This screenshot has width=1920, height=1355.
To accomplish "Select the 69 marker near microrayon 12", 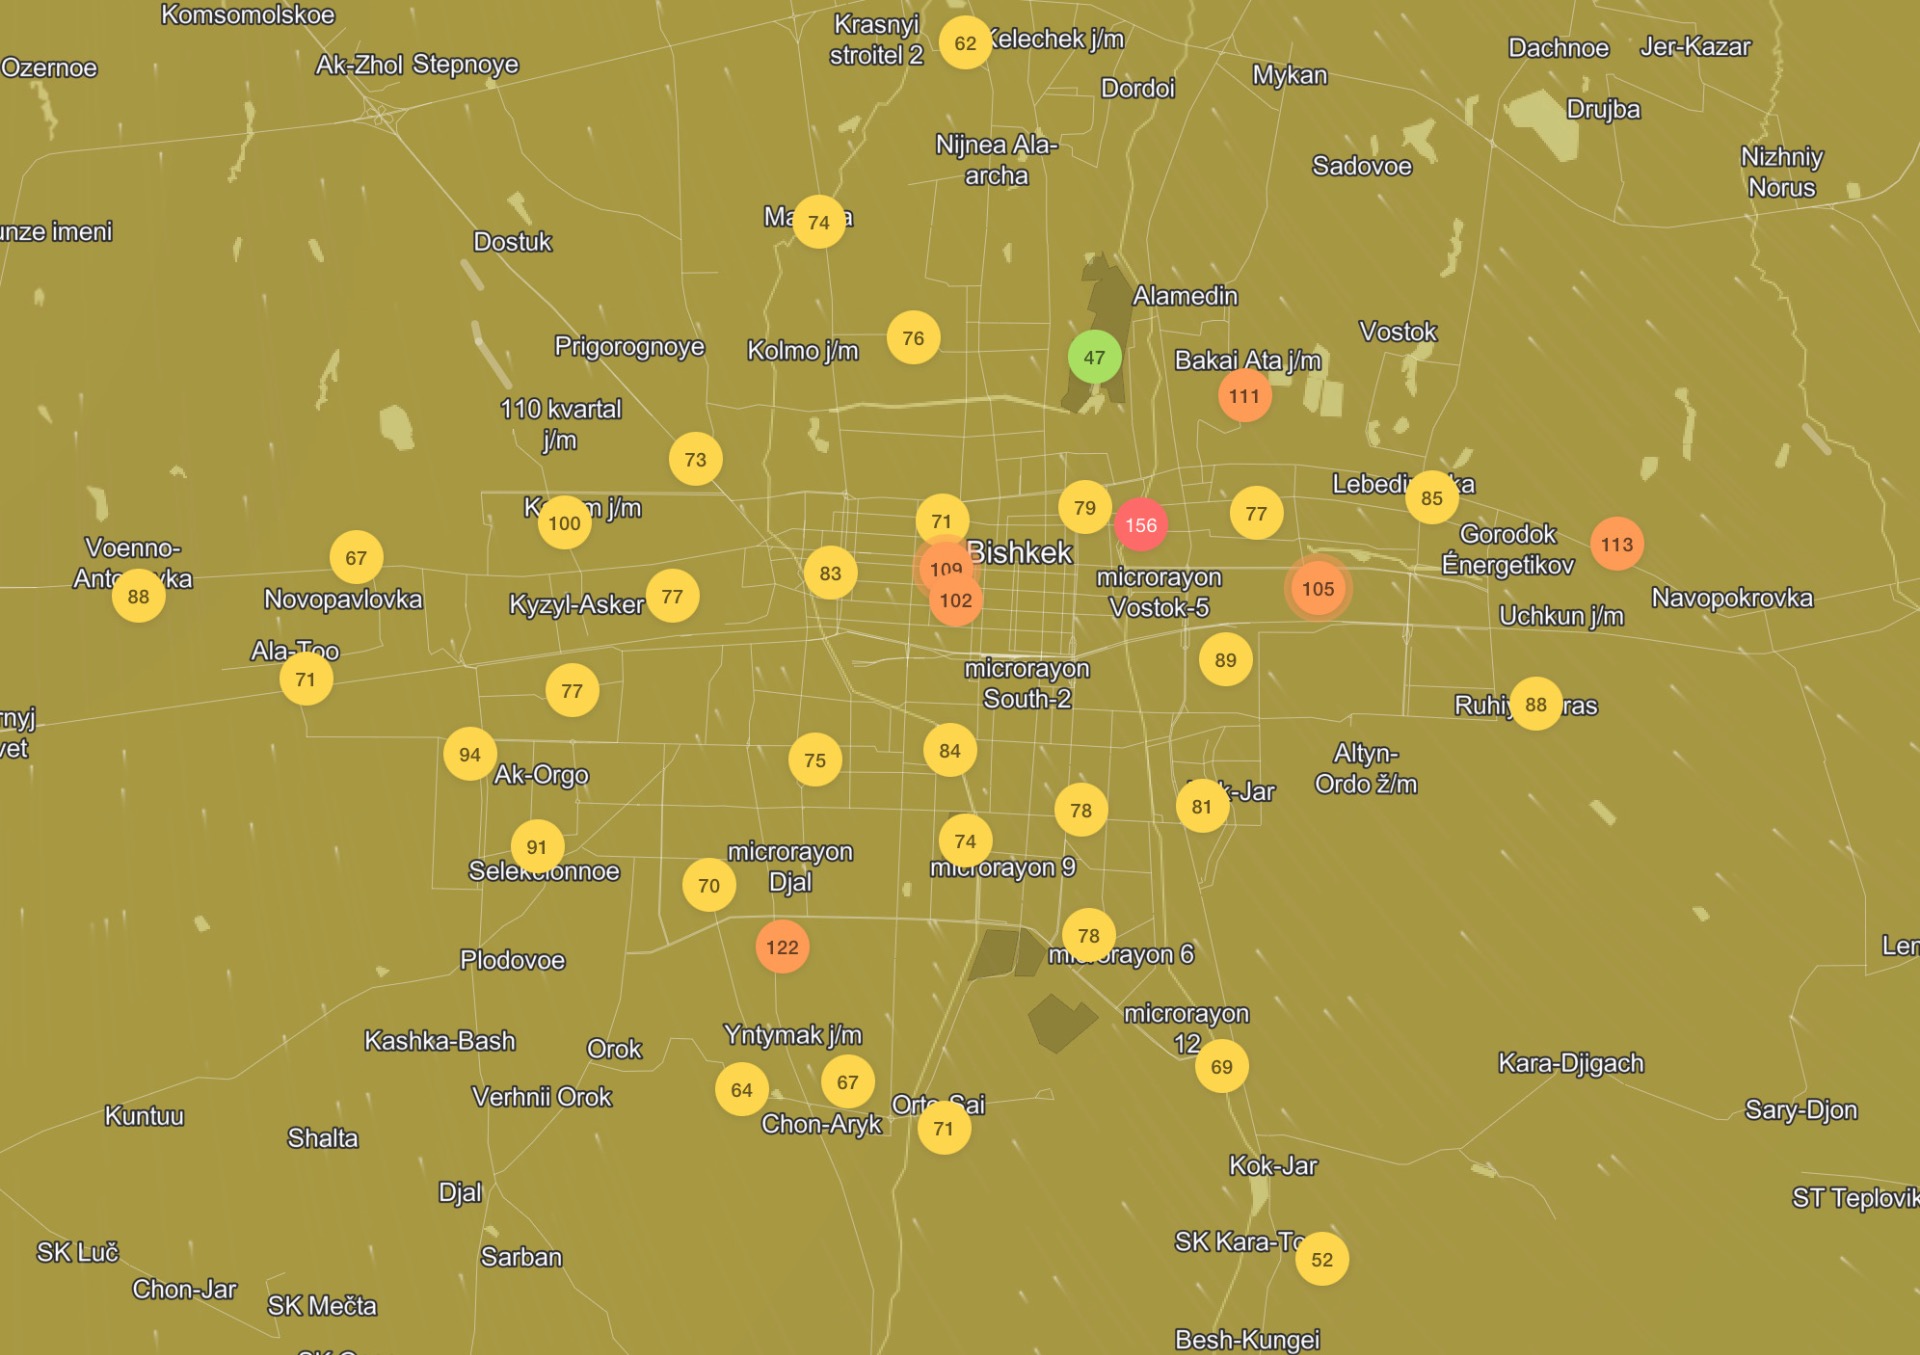I will click(1221, 1067).
